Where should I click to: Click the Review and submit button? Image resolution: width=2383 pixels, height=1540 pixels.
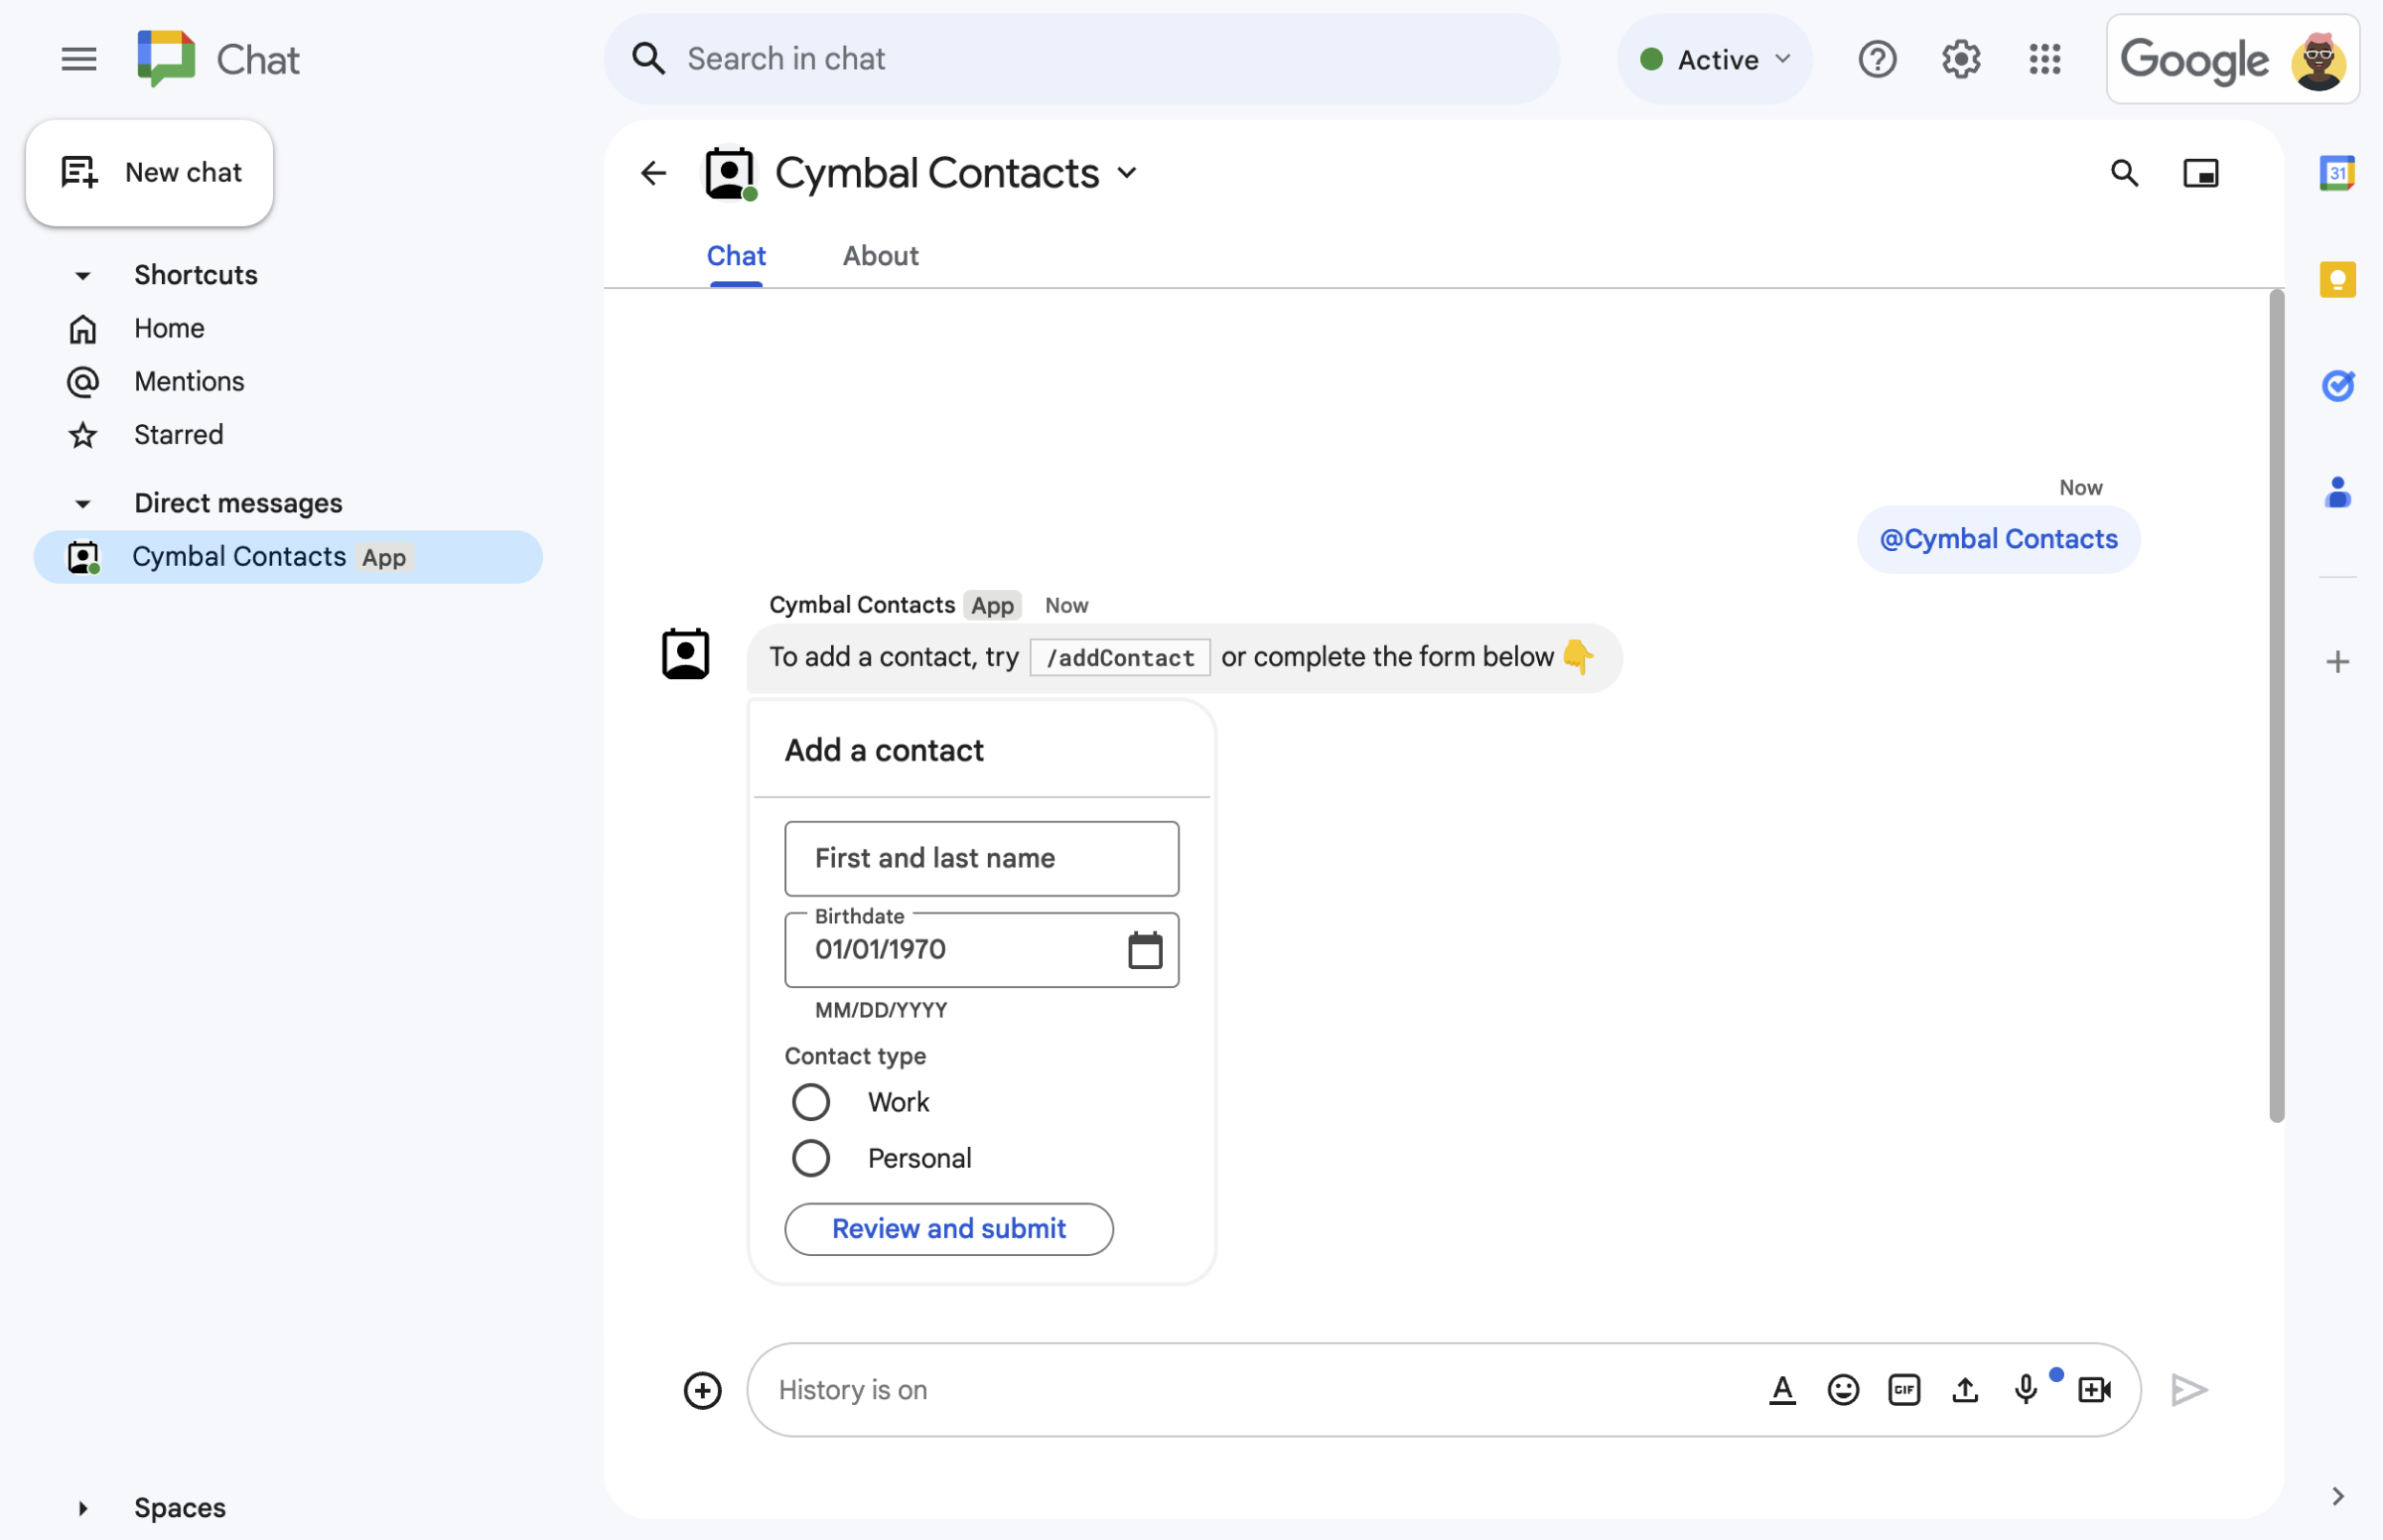[x=948, y=1227]
